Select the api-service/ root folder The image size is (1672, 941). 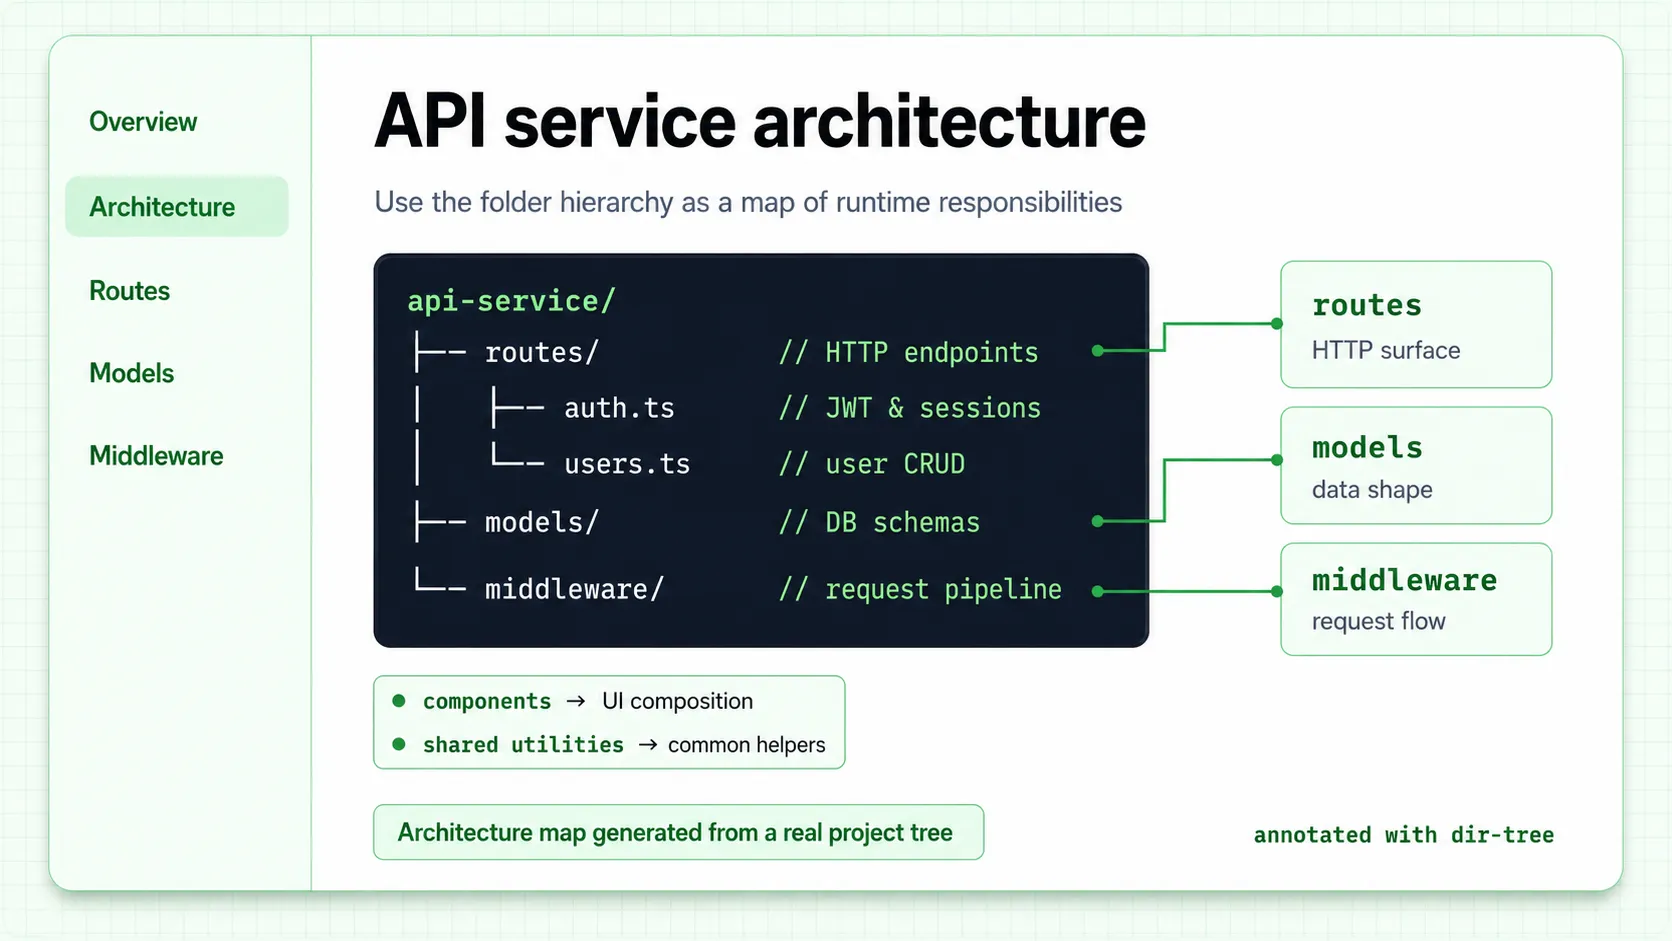511,301
